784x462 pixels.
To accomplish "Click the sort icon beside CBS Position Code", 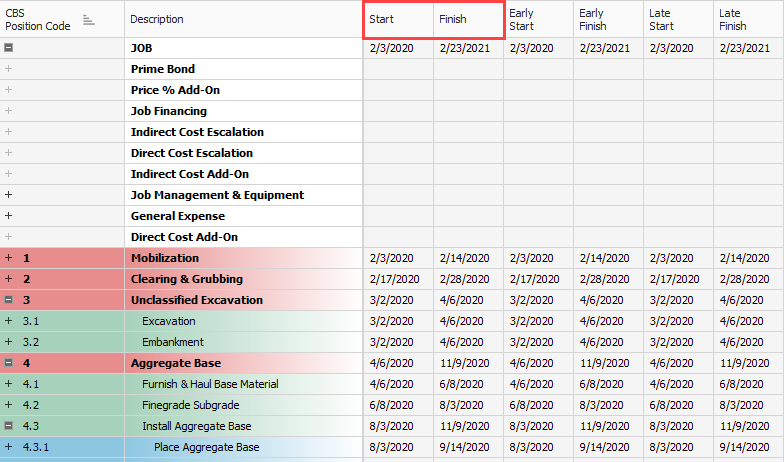I will coord(88,20).
